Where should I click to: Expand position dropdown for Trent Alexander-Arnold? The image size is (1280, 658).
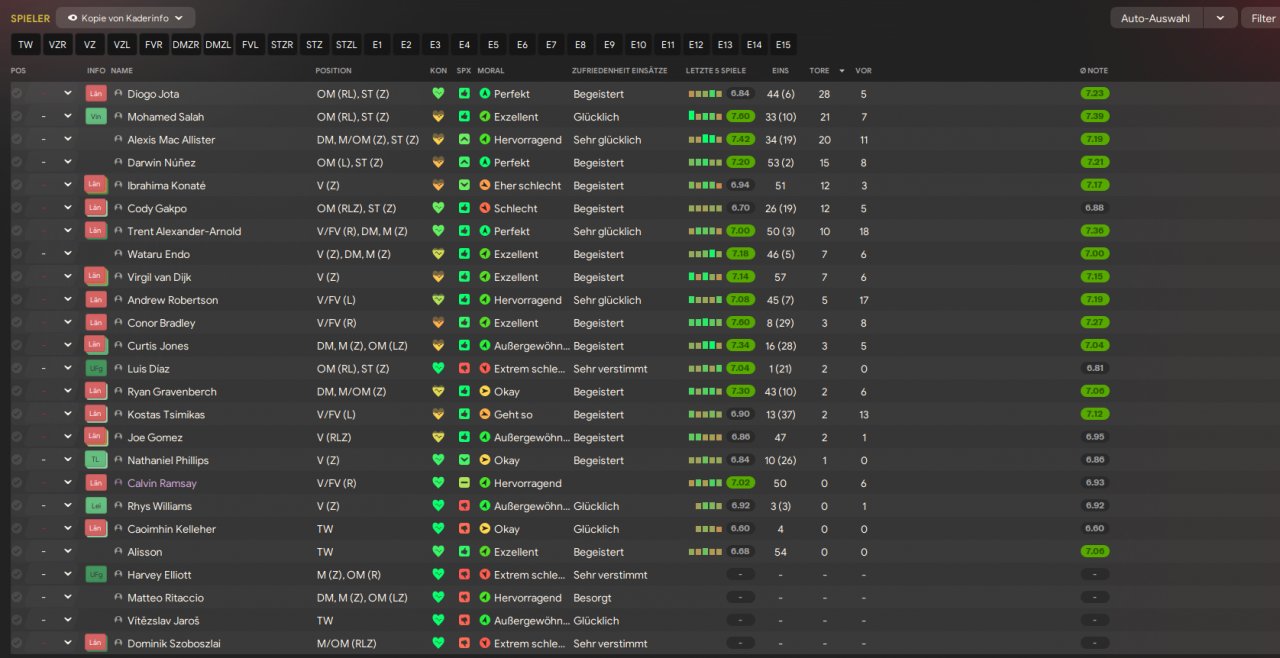pyautogui.click(x=68, y=231)
